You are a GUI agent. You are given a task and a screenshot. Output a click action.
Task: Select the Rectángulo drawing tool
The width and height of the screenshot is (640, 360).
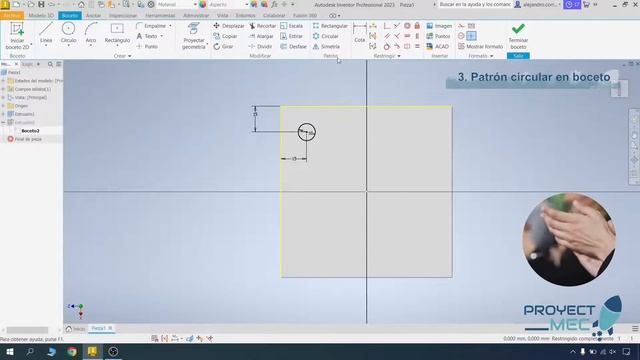click(x=117, y=33)
